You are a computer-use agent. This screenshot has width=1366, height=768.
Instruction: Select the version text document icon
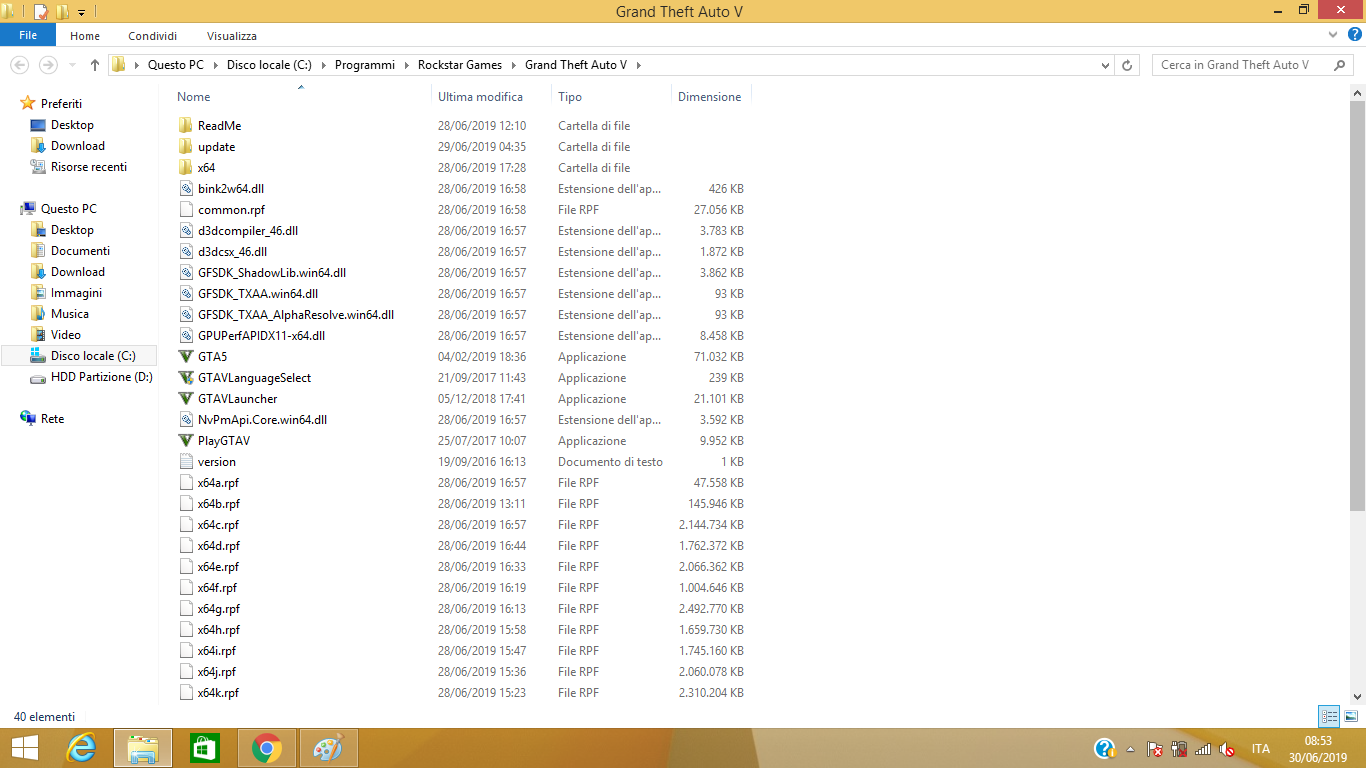[185, 462]
